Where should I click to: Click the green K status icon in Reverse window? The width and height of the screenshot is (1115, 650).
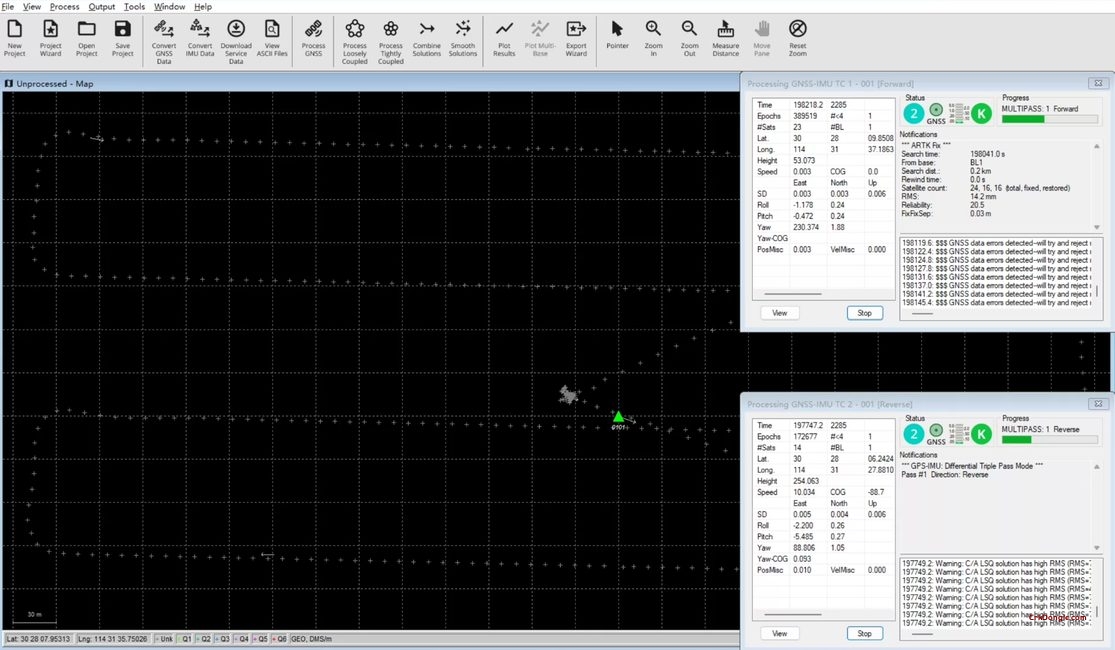coord(981,434)
